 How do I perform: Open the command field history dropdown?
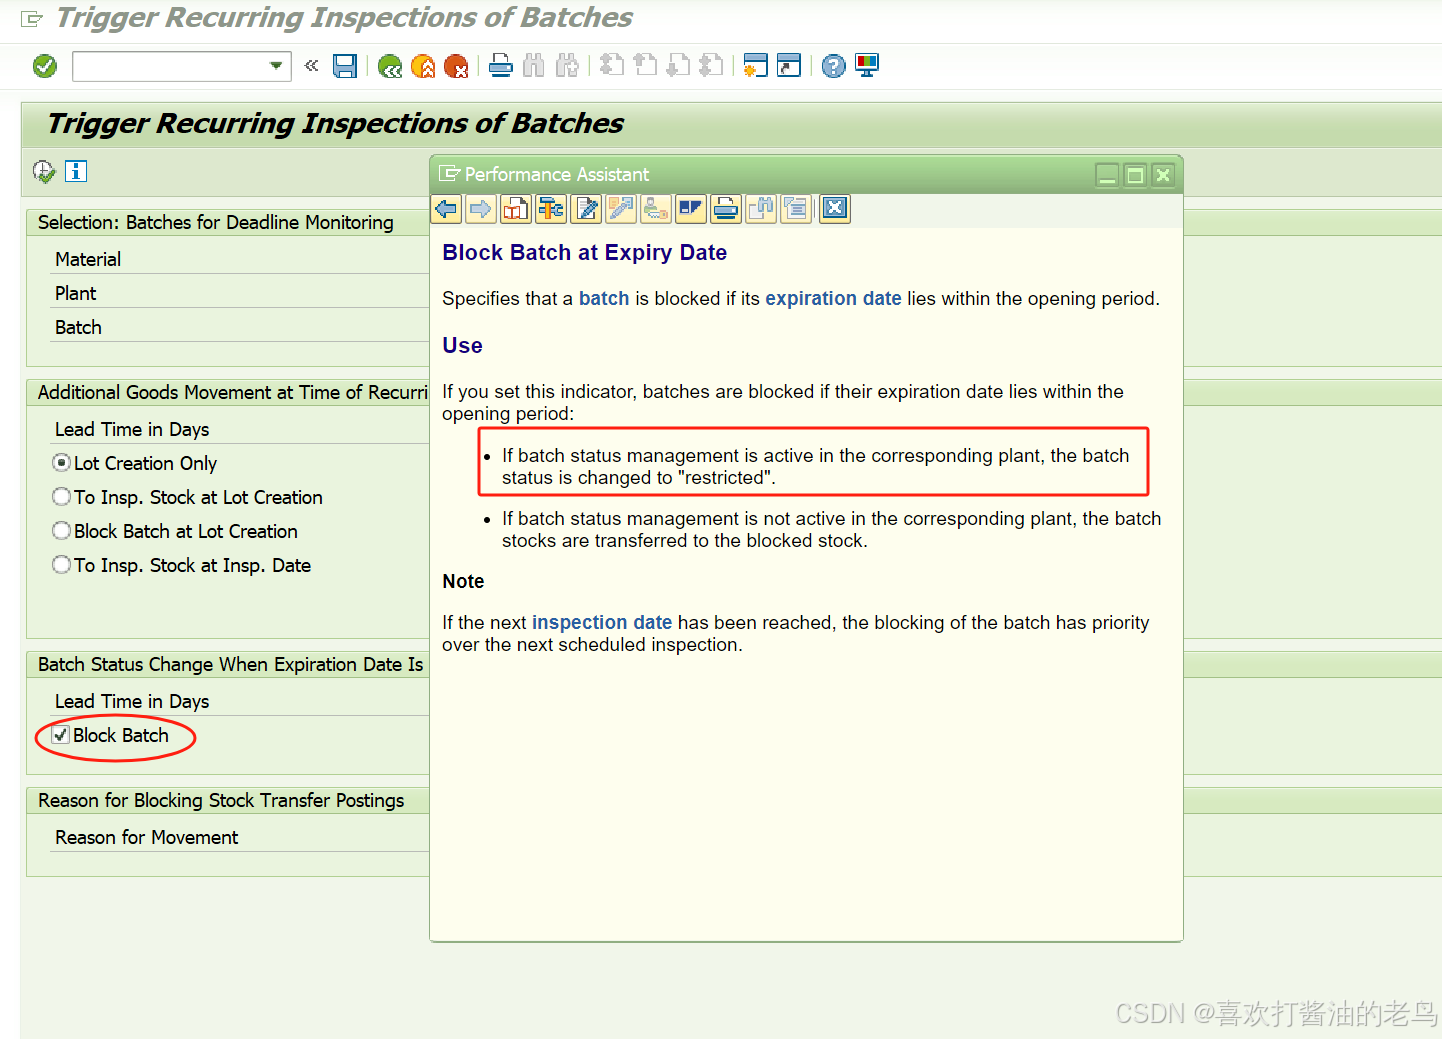(277, 66)
